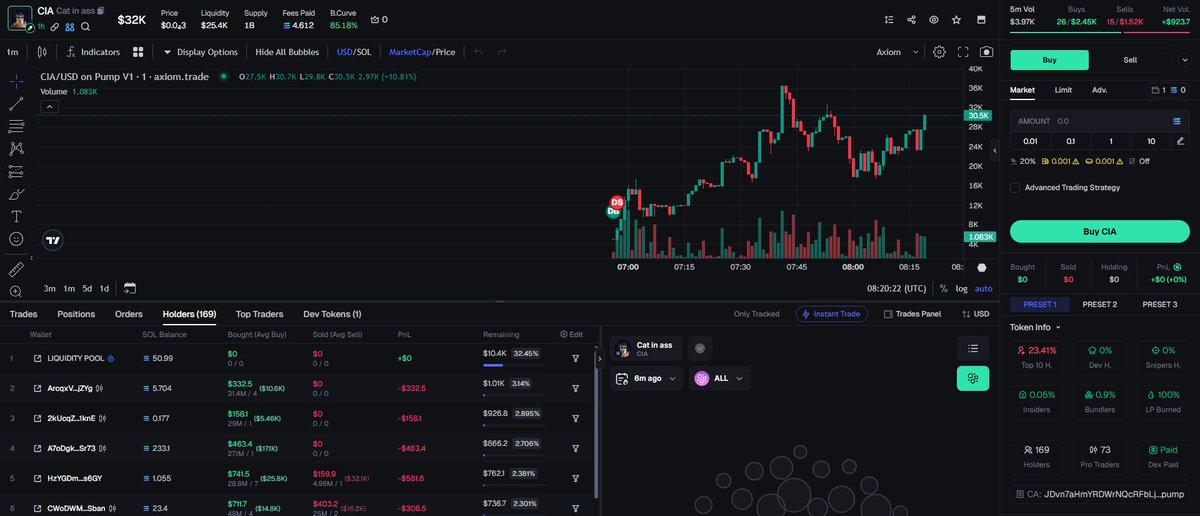Image resolution: width=1200 pixels, height=516 pixels.
Task: Choose the 0.01 quick amount
Action: 1030,141
